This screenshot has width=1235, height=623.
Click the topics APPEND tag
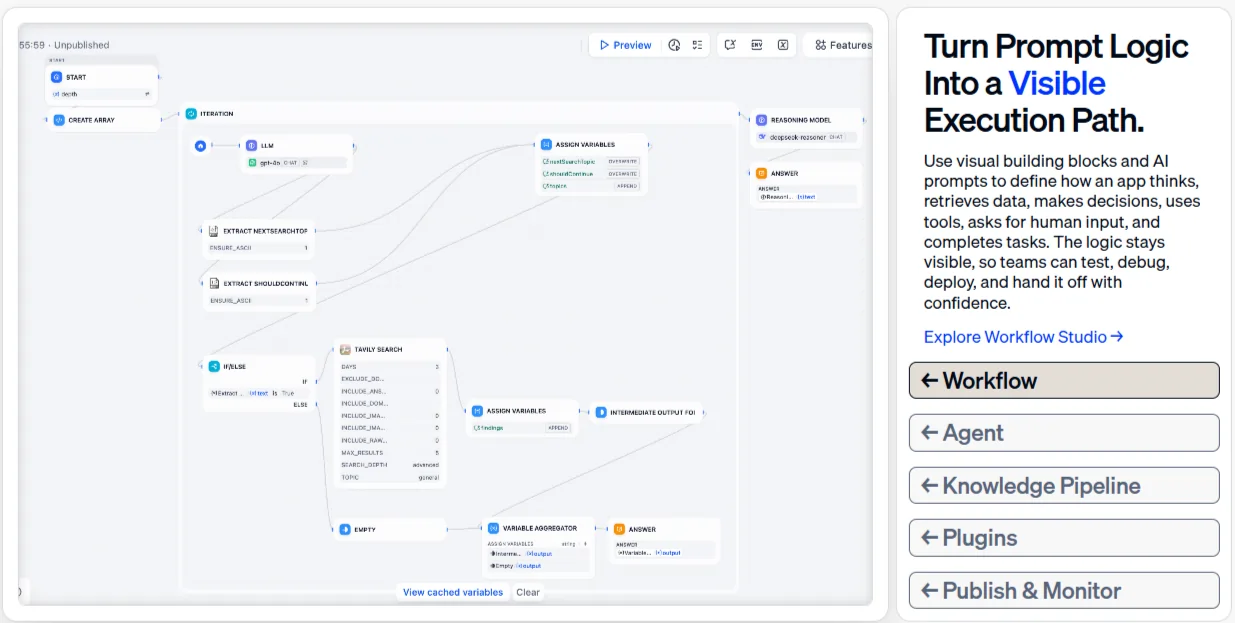click(626, 185)
